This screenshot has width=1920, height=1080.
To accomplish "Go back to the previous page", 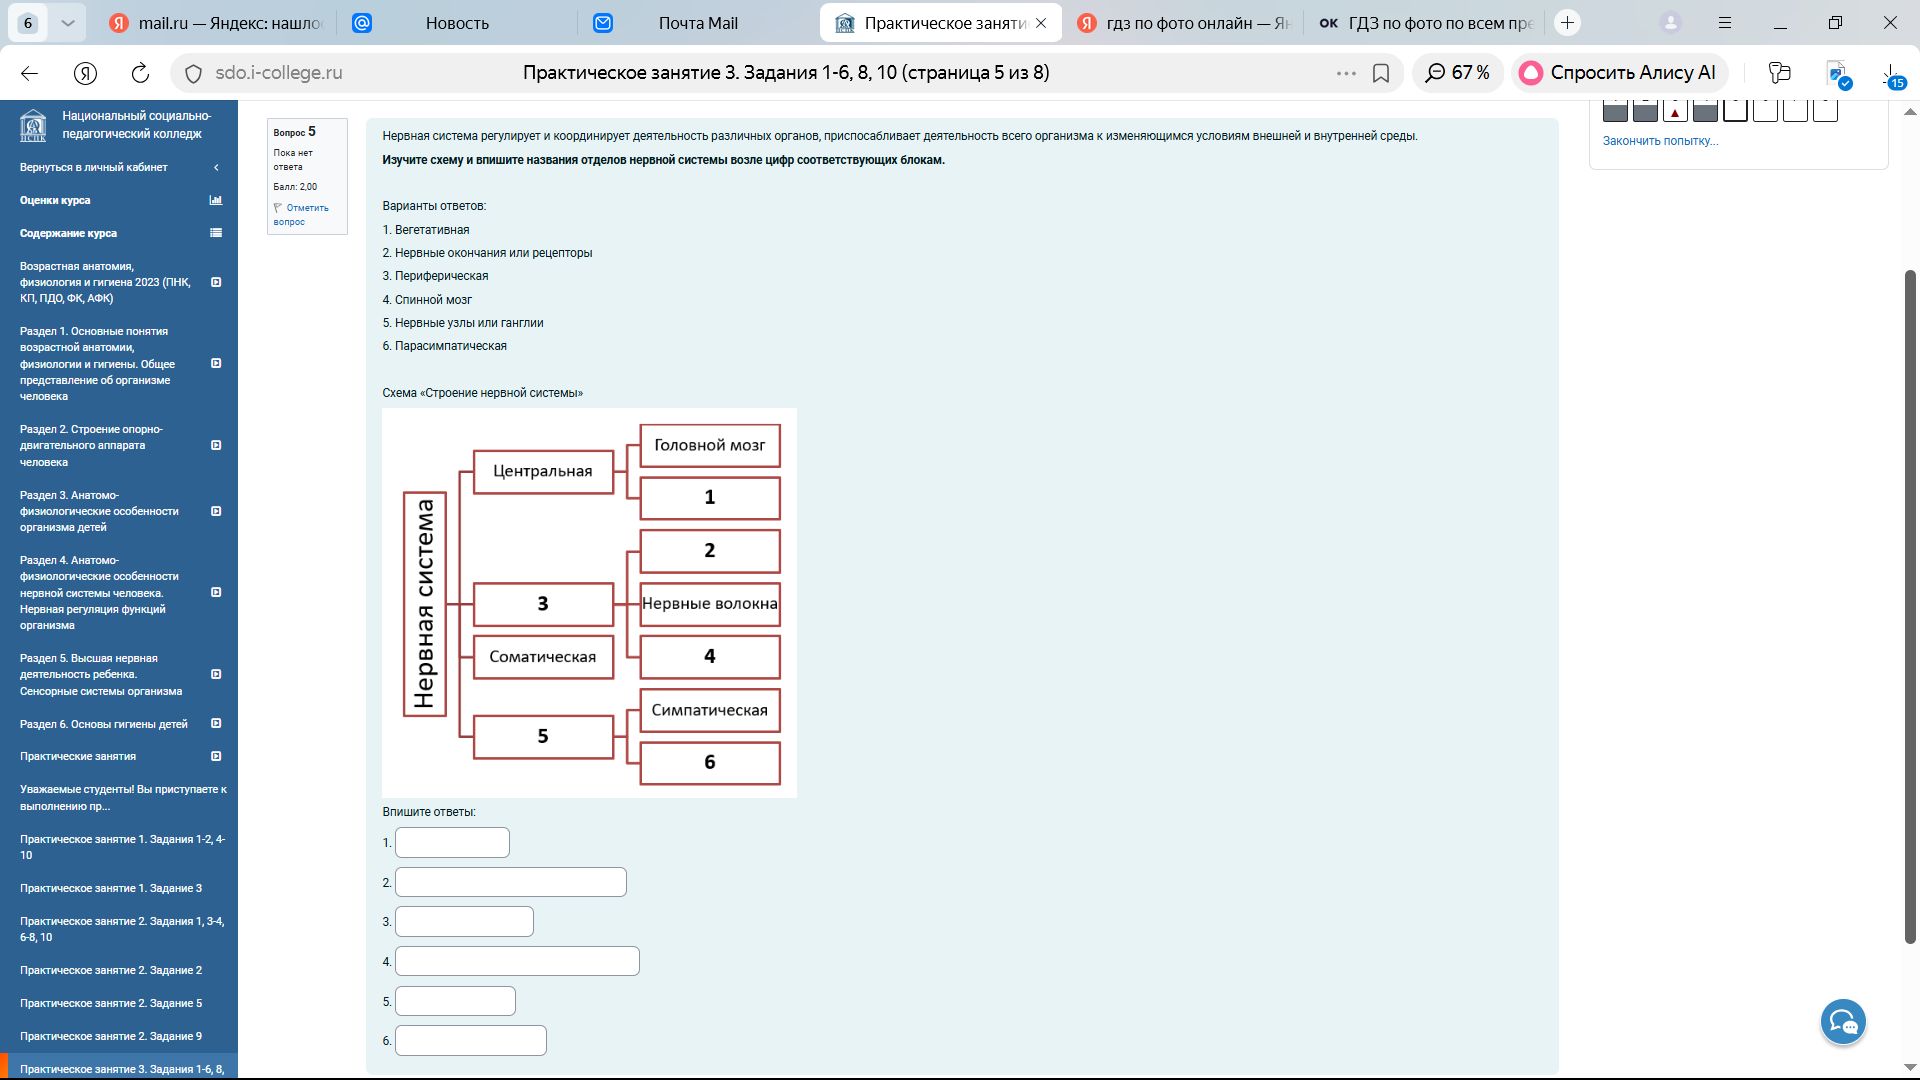I will click(x=29, y=73).
